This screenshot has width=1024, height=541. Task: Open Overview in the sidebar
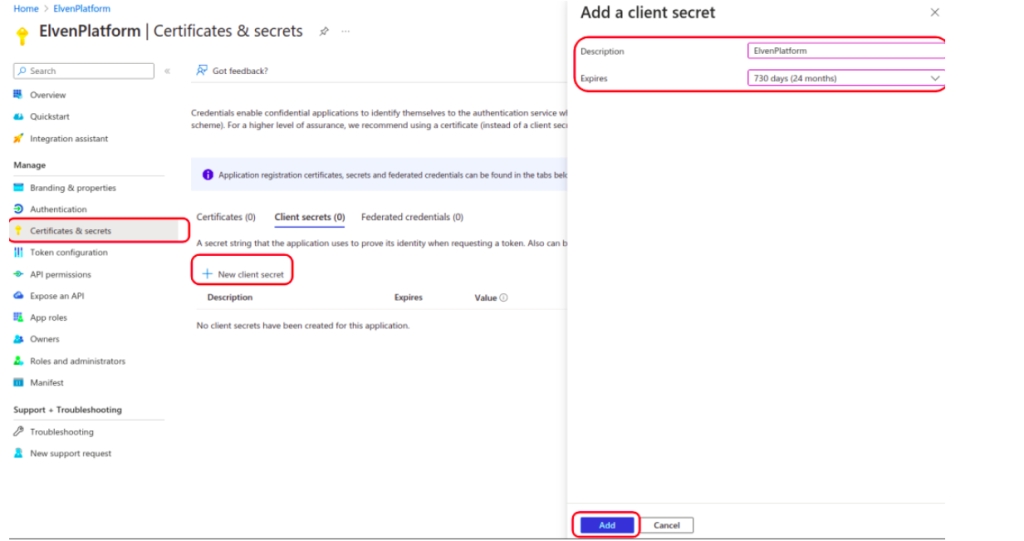[x=47, y=95]
